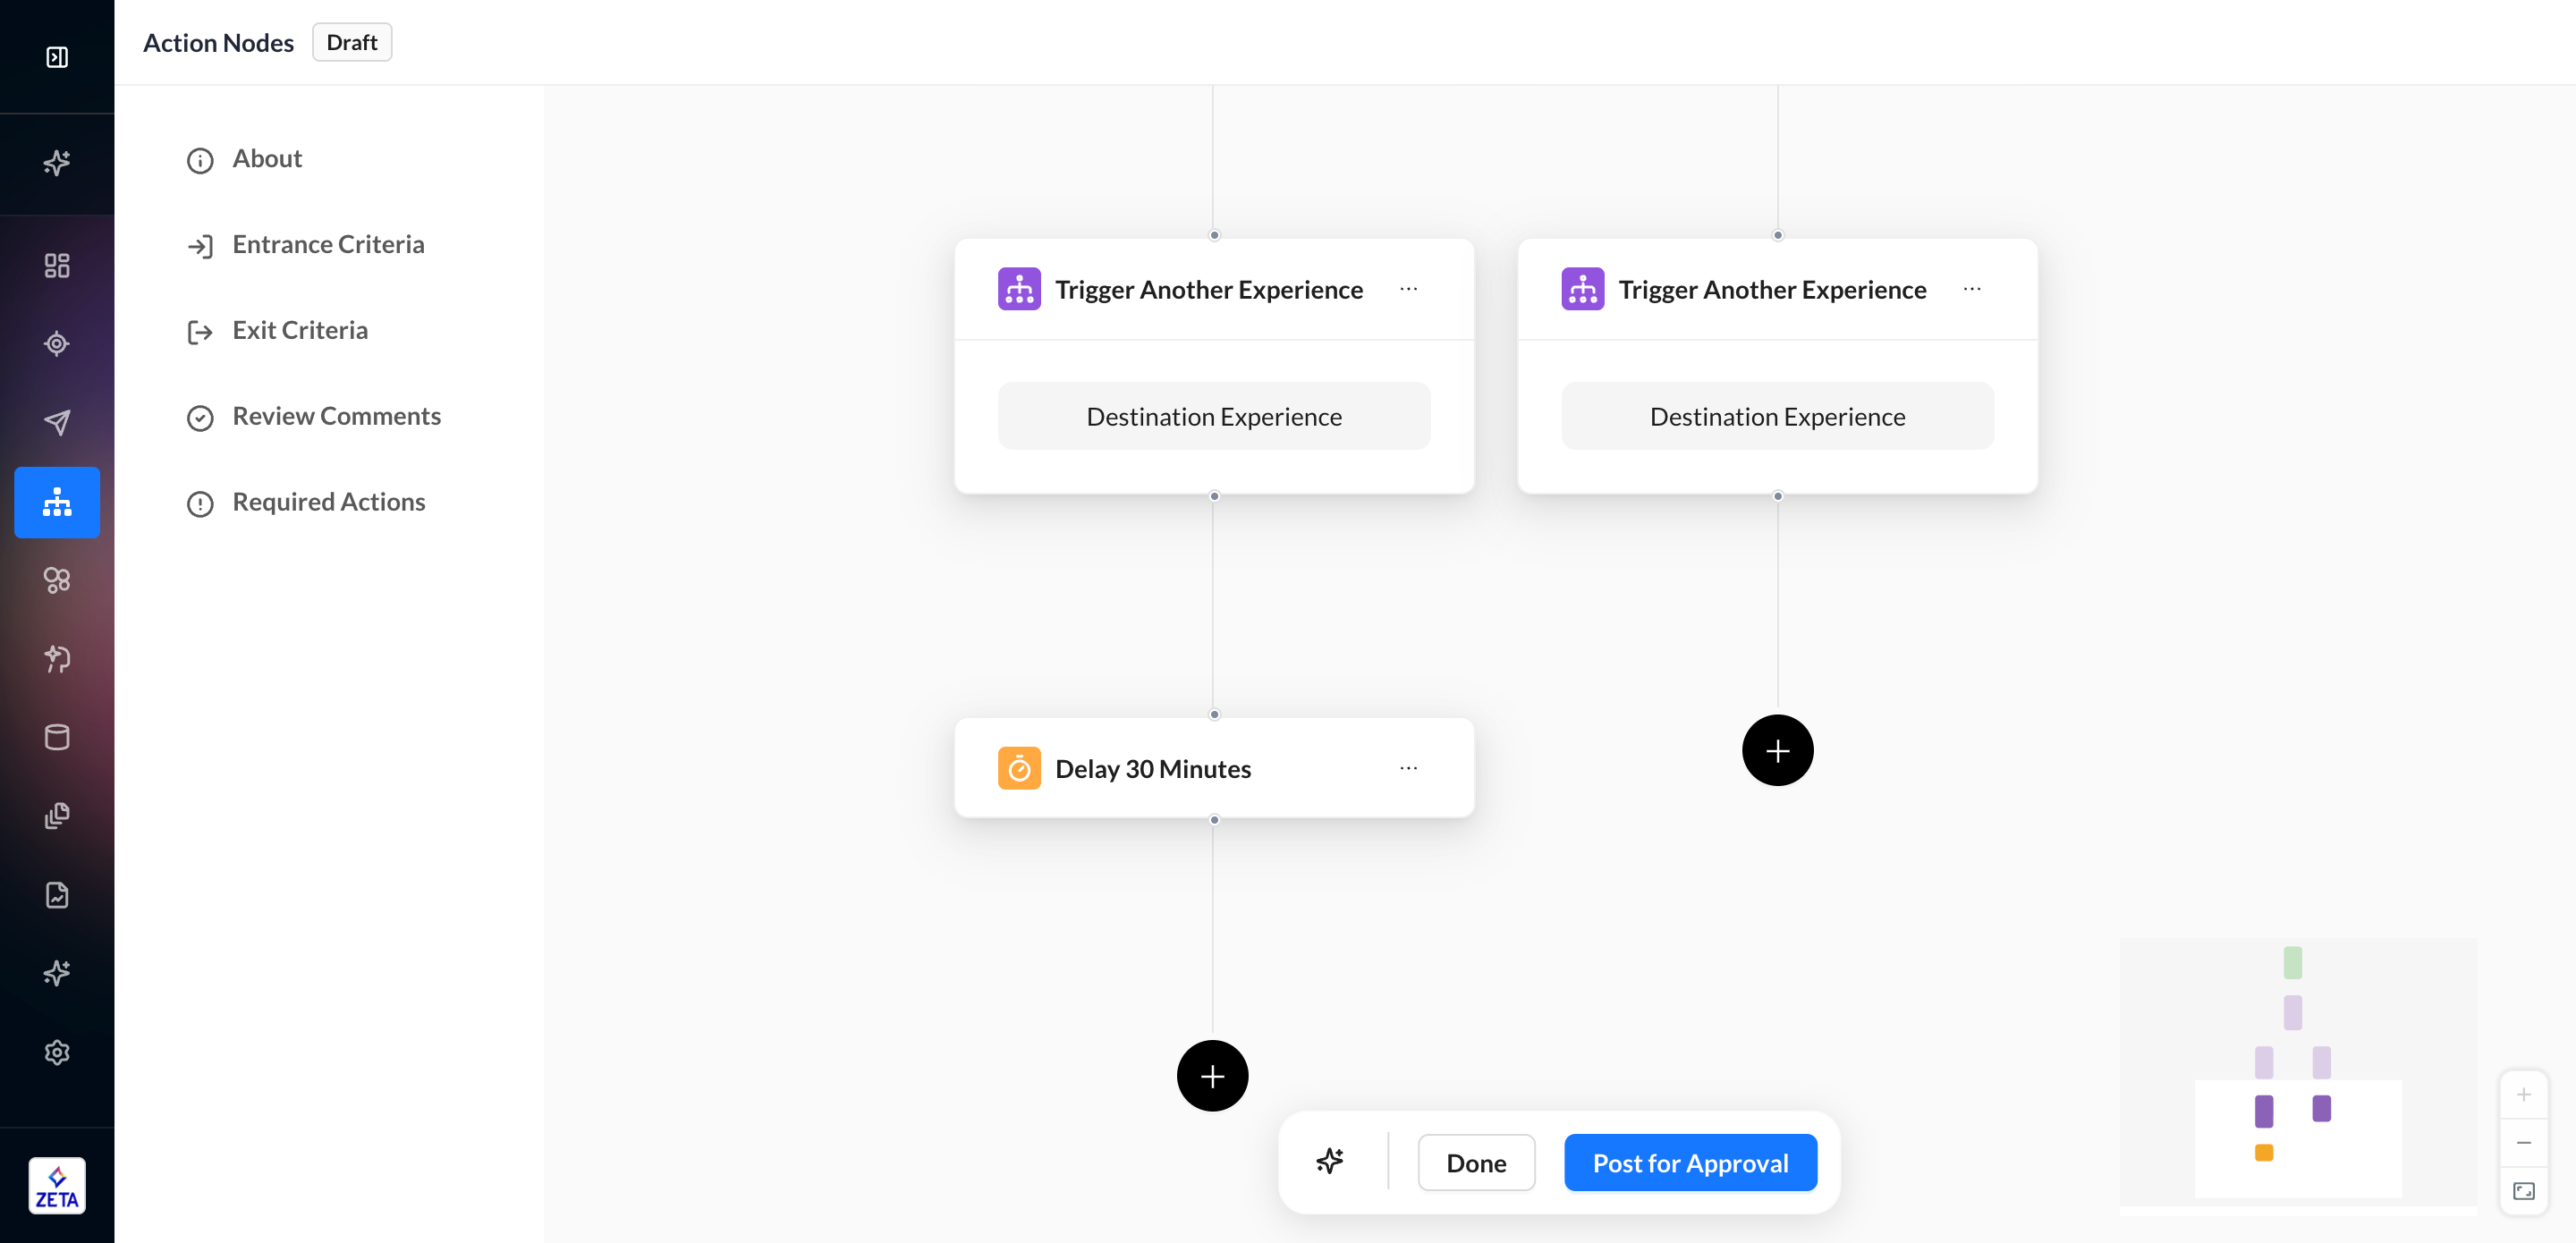Screen dimensions: 2576x1243
Task: Open ellipsis menu on the right Trigger Another Experience node
Action: [1971, 289]
